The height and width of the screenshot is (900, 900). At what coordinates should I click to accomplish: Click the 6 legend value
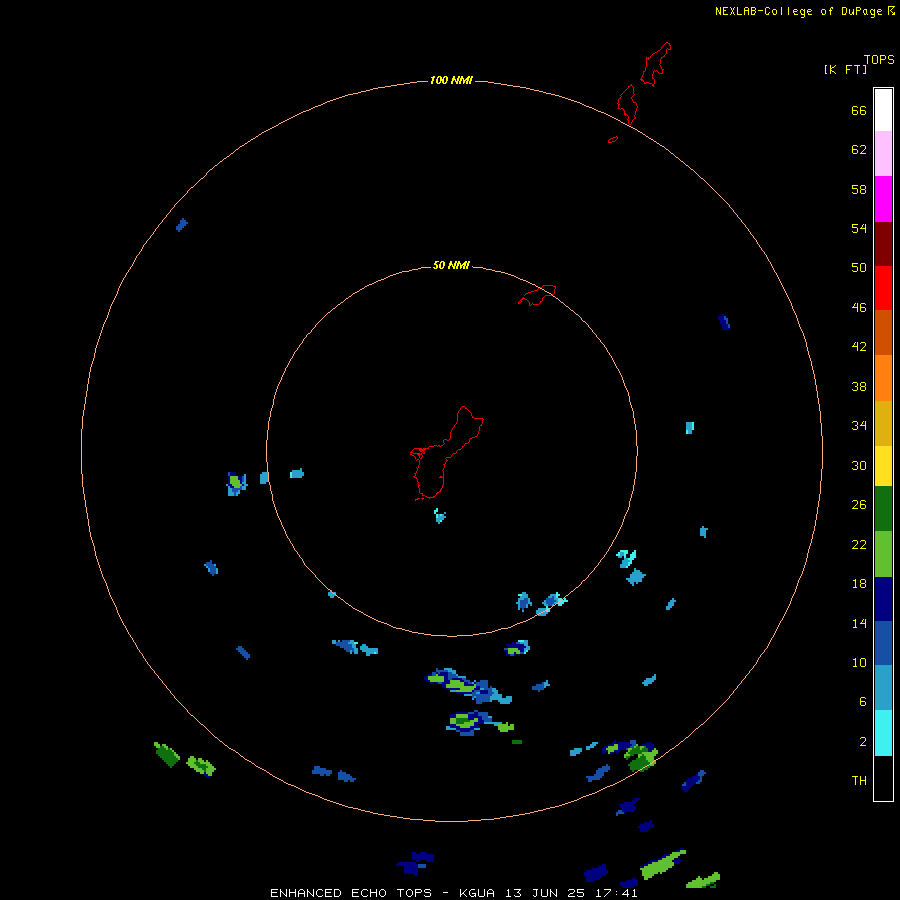[863, 702]
